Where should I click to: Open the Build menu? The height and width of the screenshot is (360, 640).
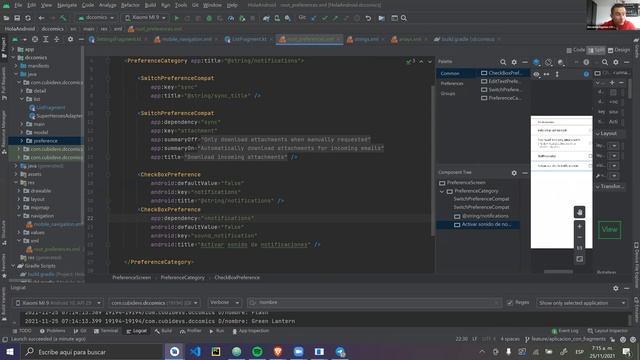(150, 5)
